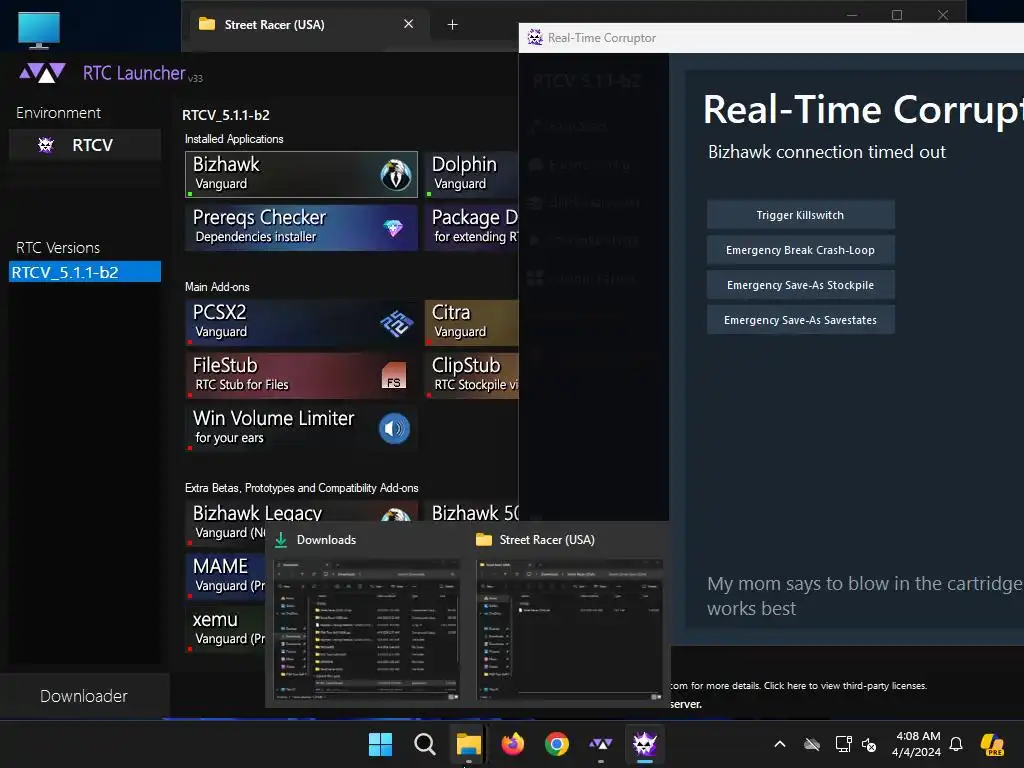Select the Street Racer (USA) window preview thumbnail

pyautogui.click(x=569, y=630)
